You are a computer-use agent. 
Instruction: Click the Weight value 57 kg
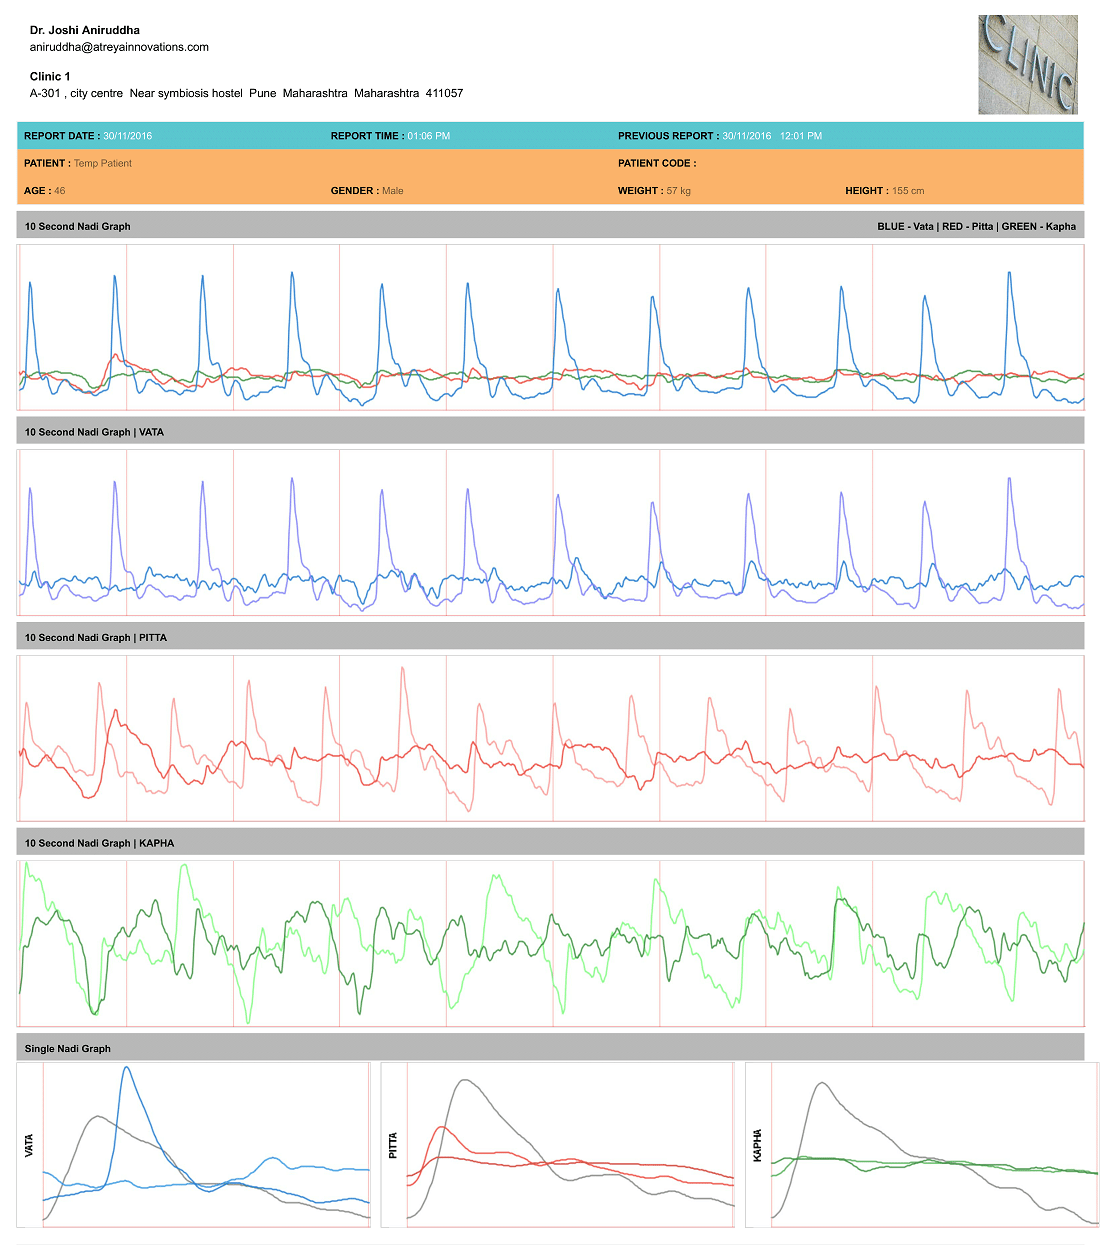point(678,191)
